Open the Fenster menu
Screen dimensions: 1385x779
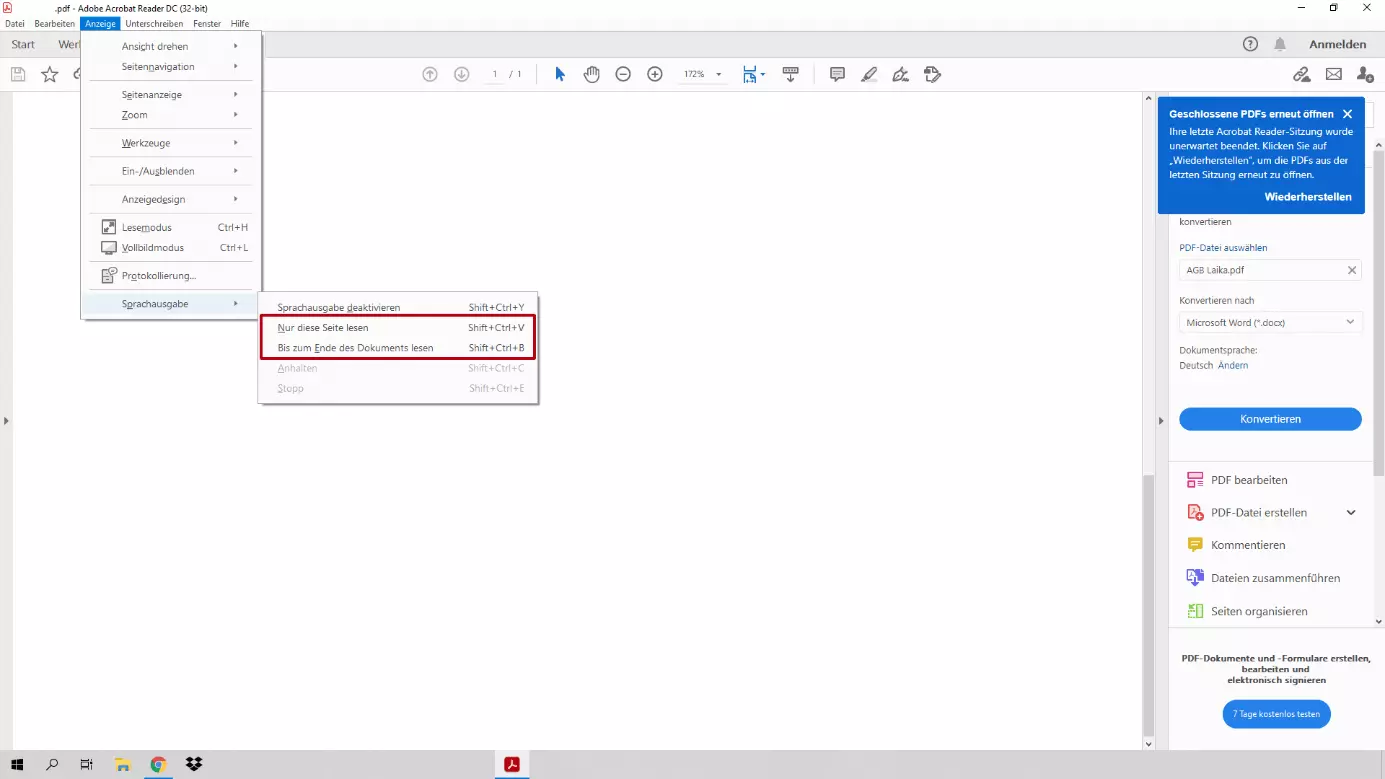(x=207, y=23)
